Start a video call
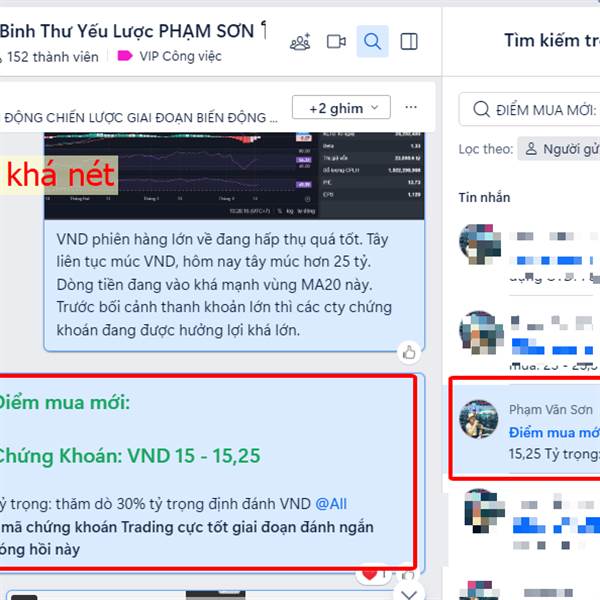The width and height of the screenshot is (600, 600). [336, 41]
